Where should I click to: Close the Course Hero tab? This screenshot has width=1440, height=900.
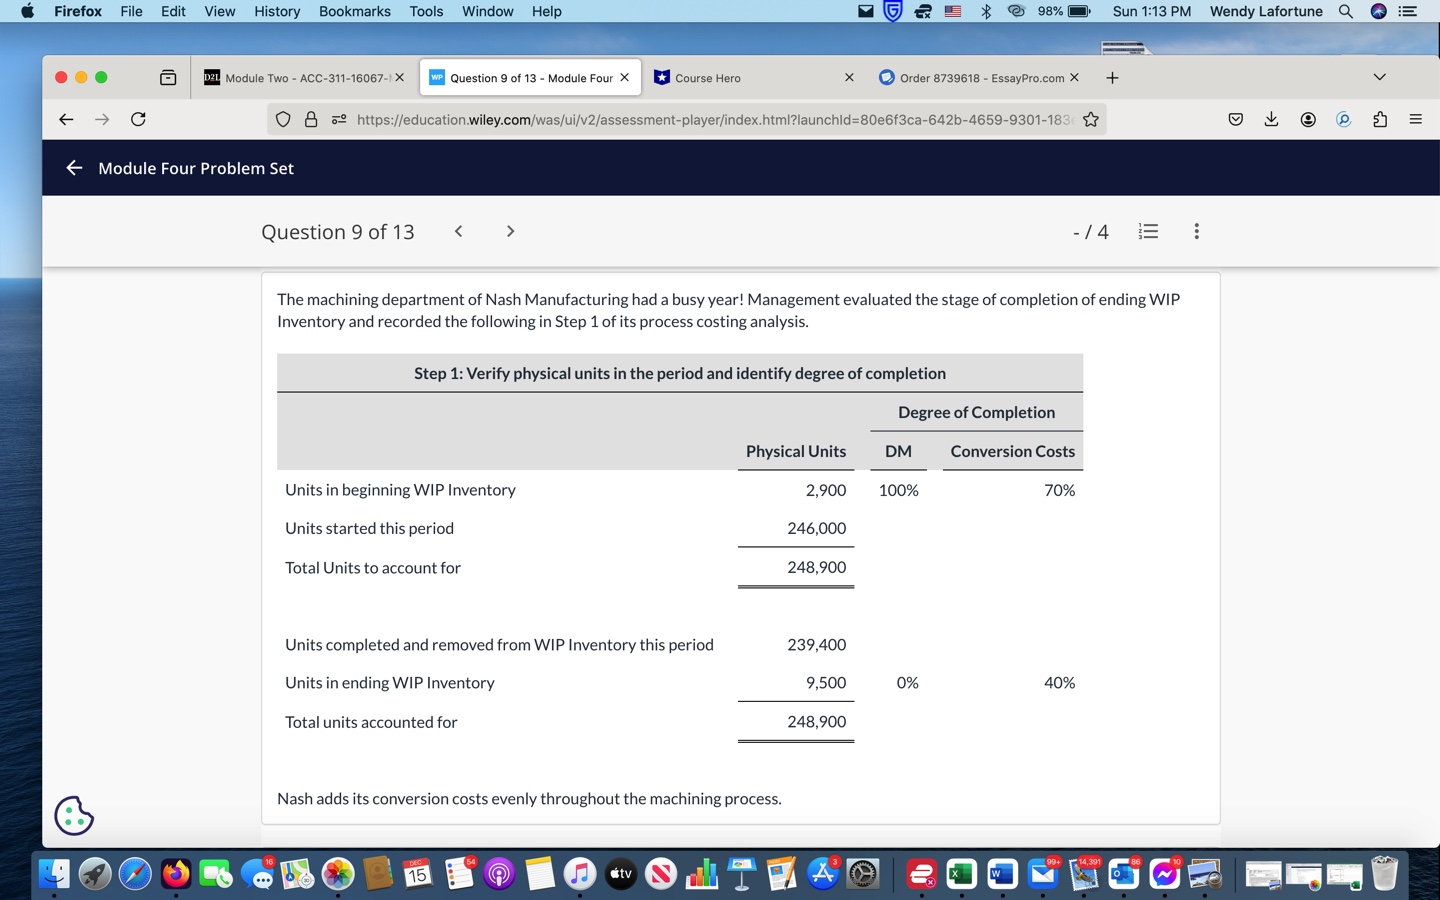point(849,77)
